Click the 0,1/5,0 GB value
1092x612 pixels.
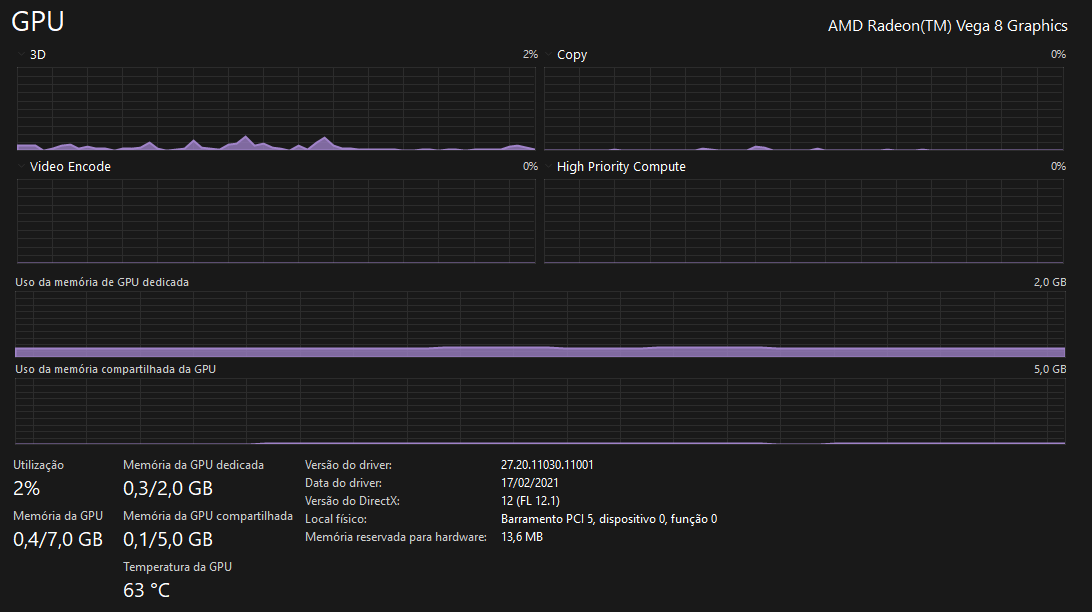168,539
